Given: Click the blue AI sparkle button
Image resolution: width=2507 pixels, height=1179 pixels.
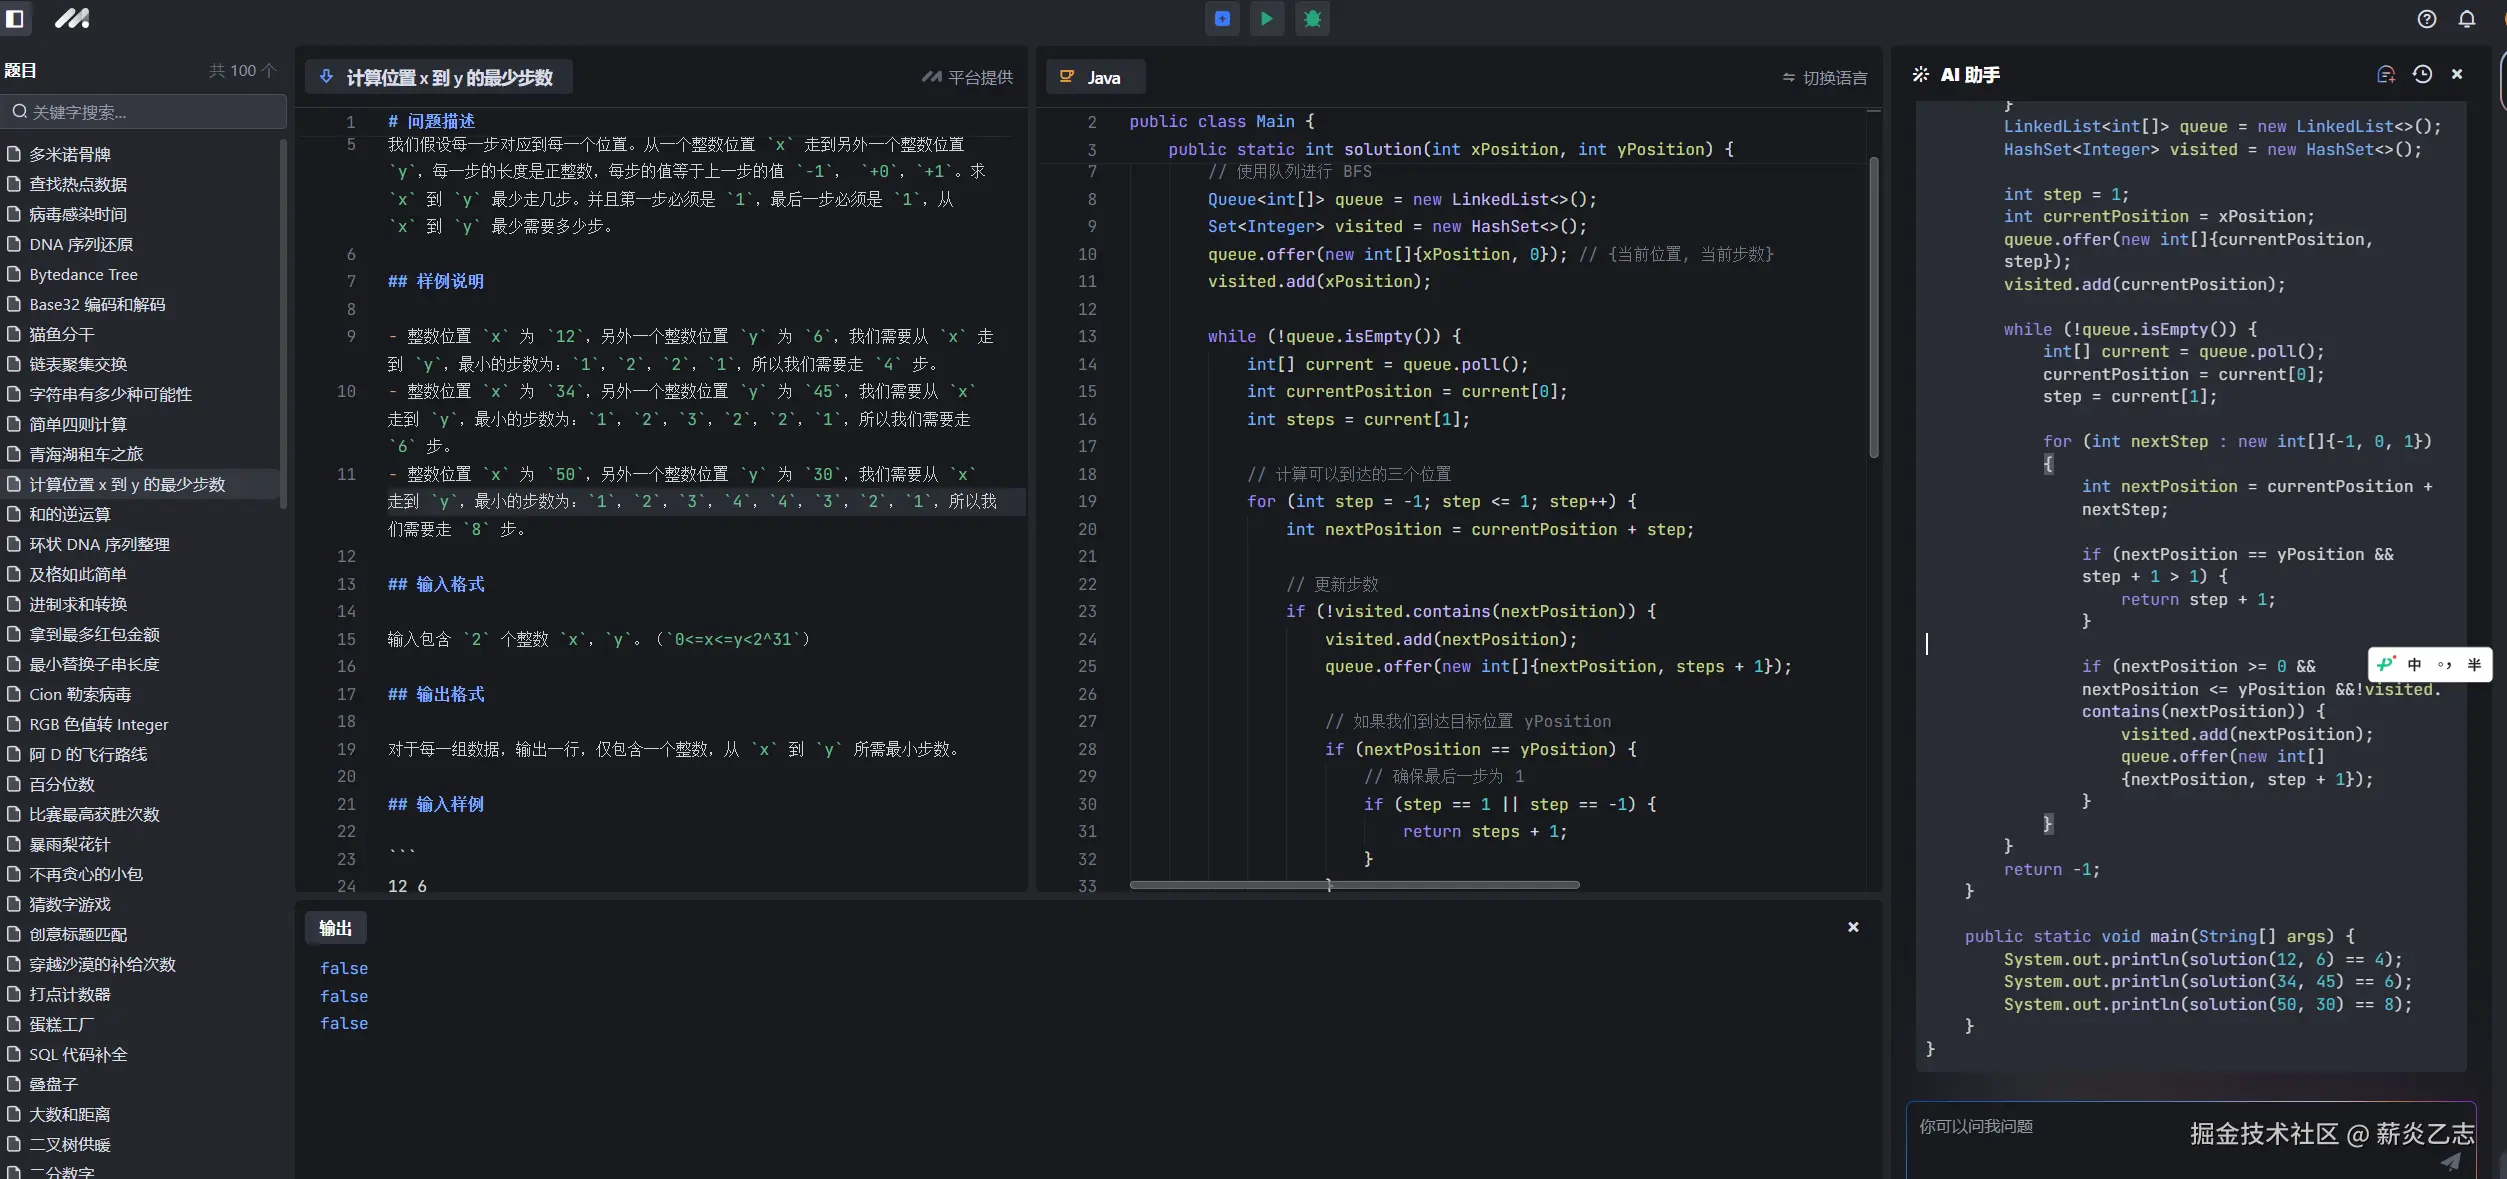Looking at the screenshot, I should click(x=1222, y=18).
